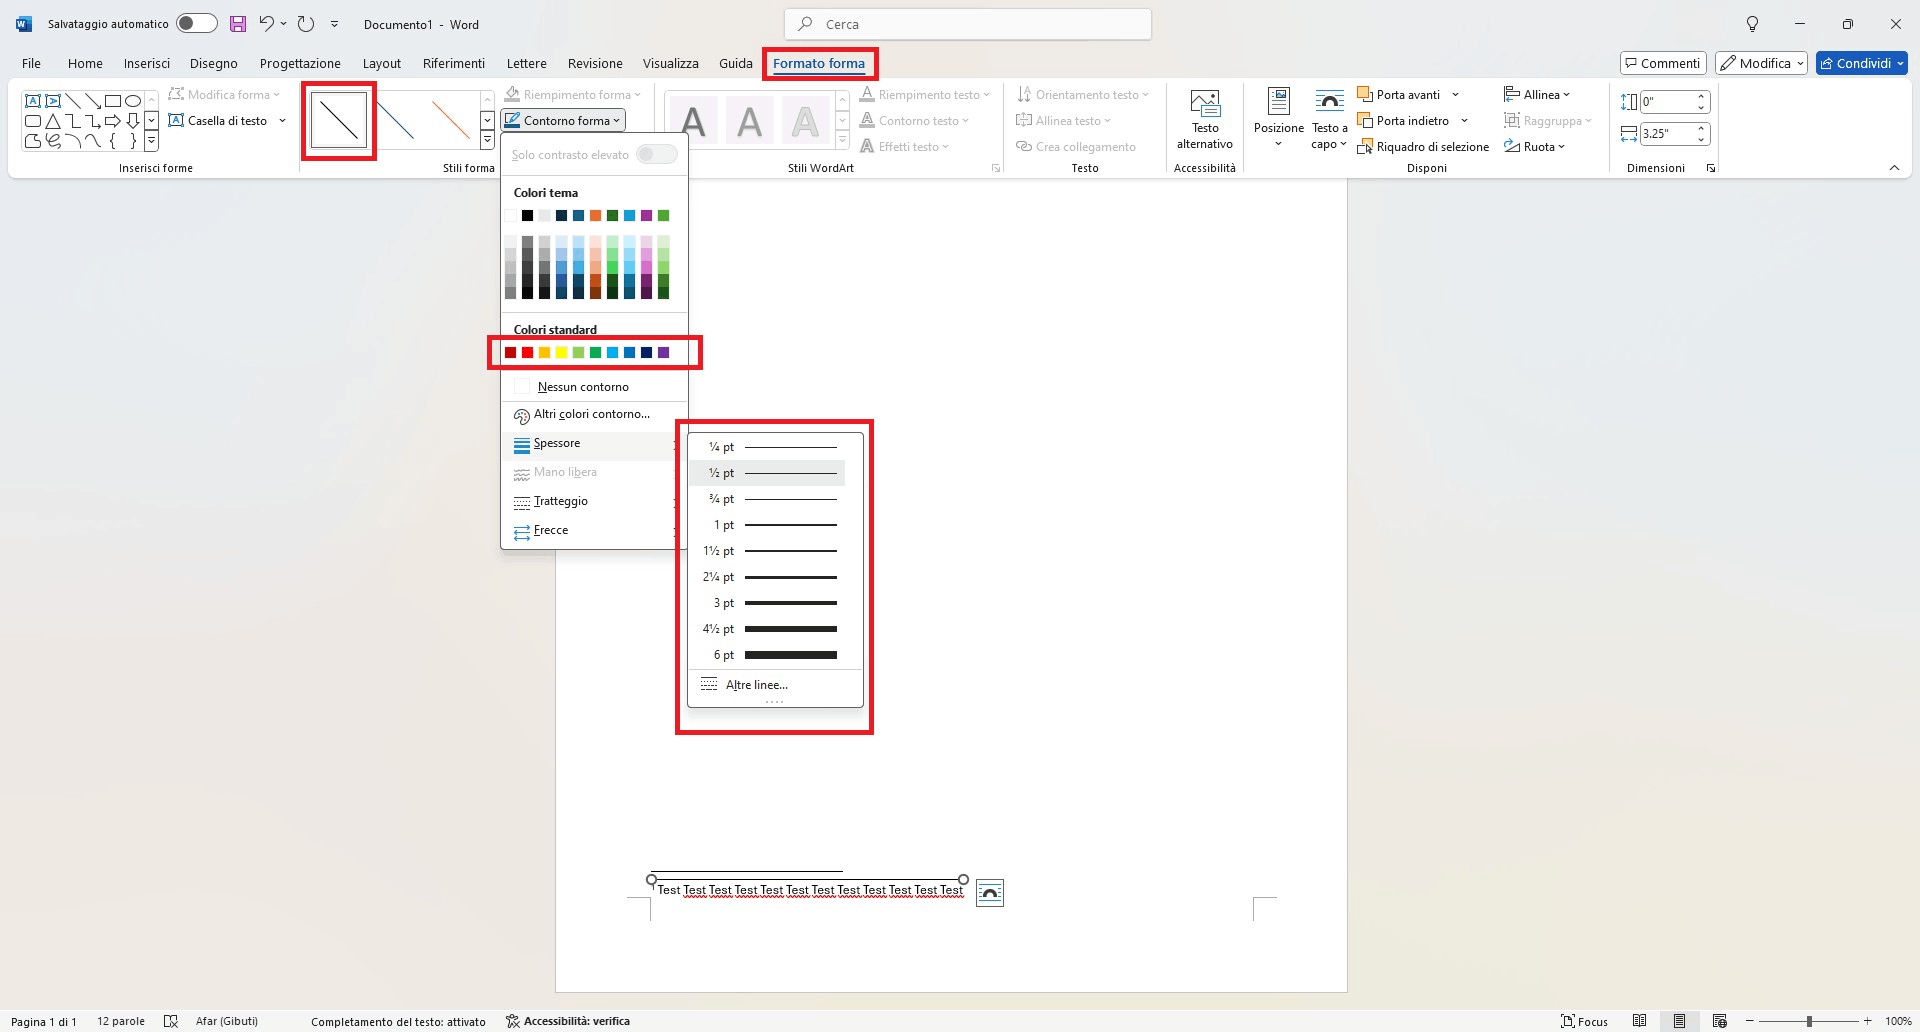1920x1032 pixels.
Task: Pick the black theme color swatch
Action: (527, 215)
